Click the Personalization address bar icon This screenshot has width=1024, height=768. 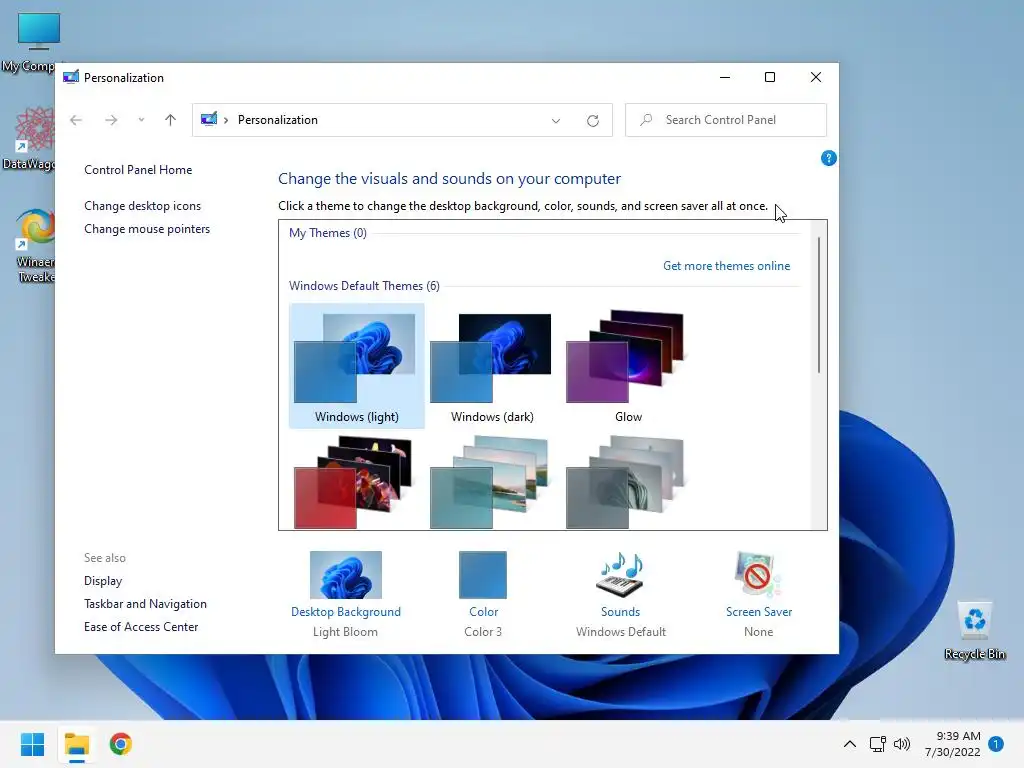(x=209, y=120)
